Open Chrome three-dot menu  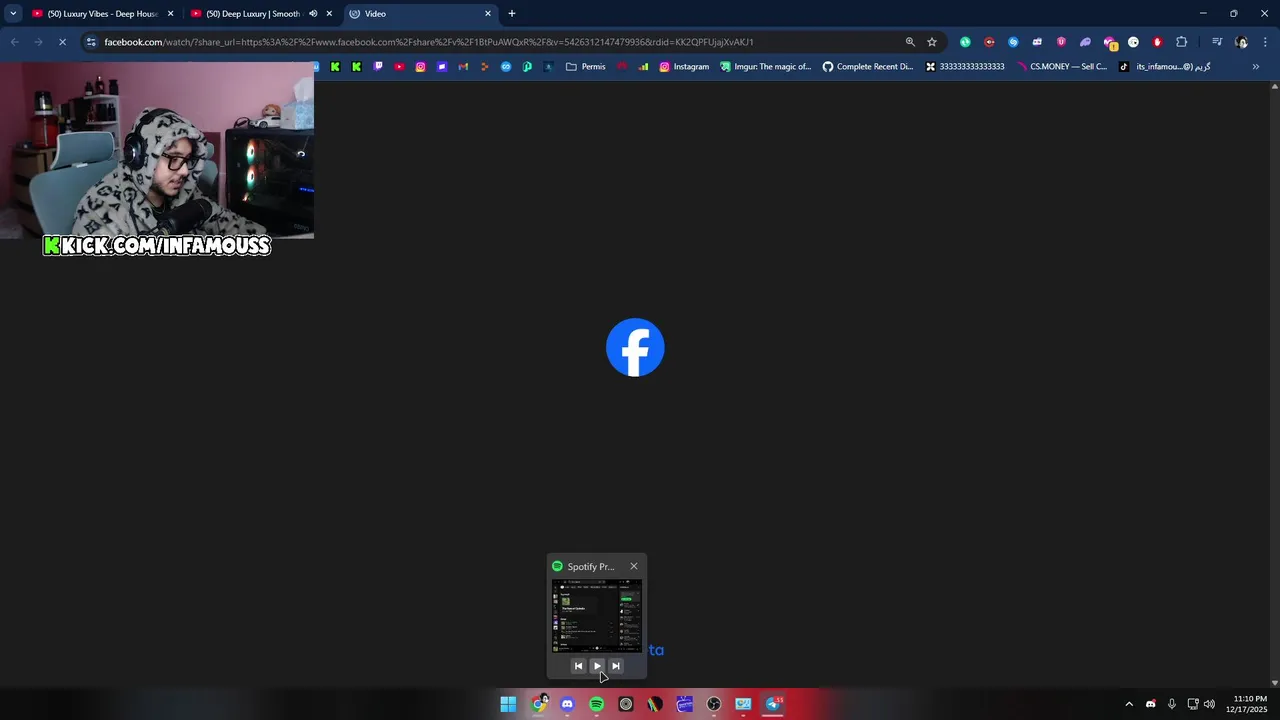pyautogui.click(x=1266, y=42)
